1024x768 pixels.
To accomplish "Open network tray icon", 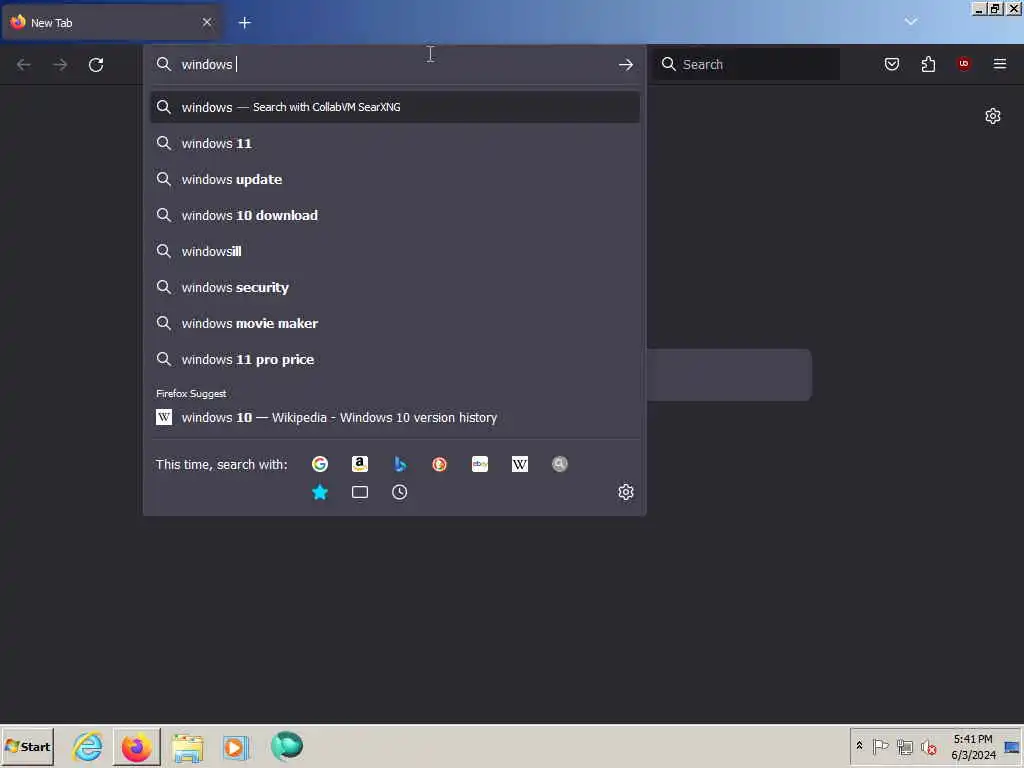I will [904, 746].
